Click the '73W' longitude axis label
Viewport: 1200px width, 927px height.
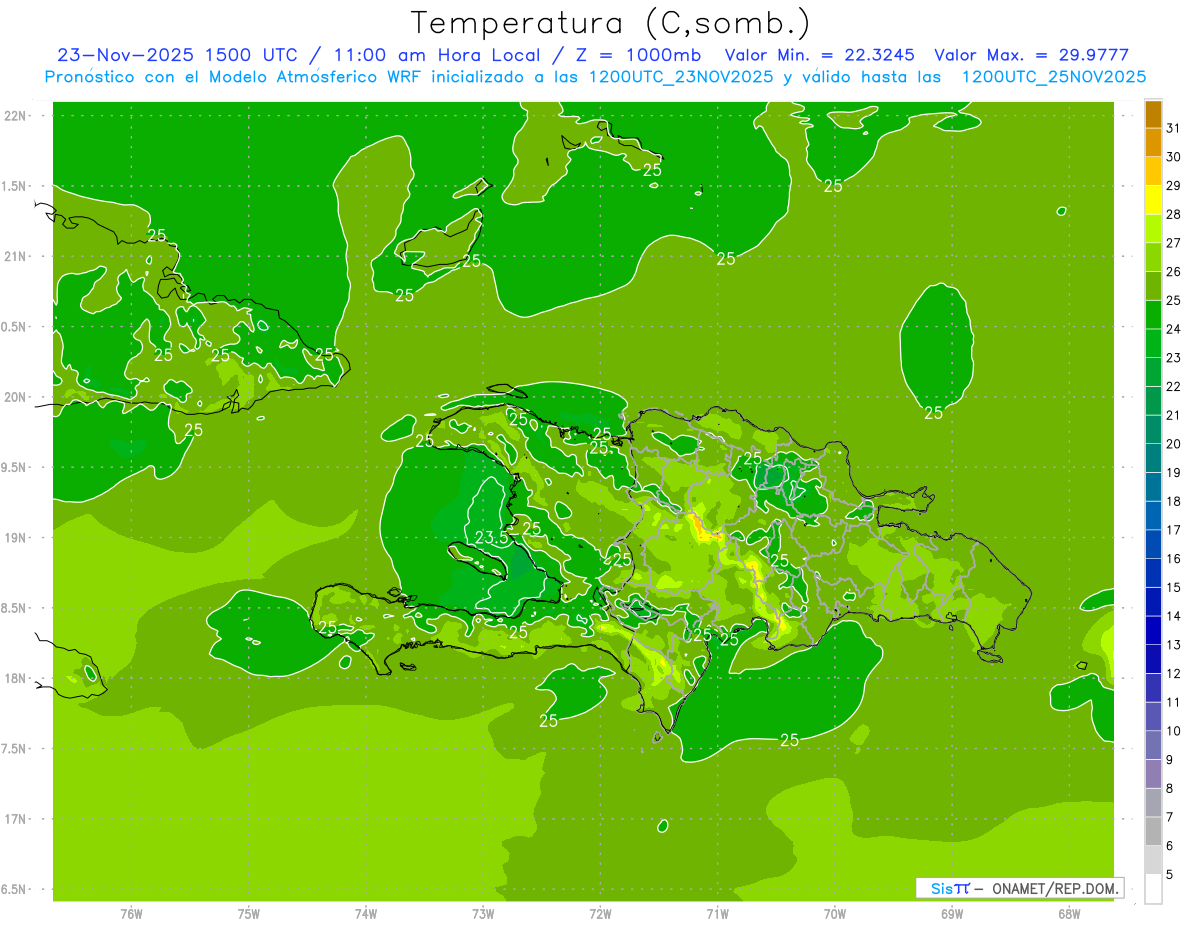point(483,914)
